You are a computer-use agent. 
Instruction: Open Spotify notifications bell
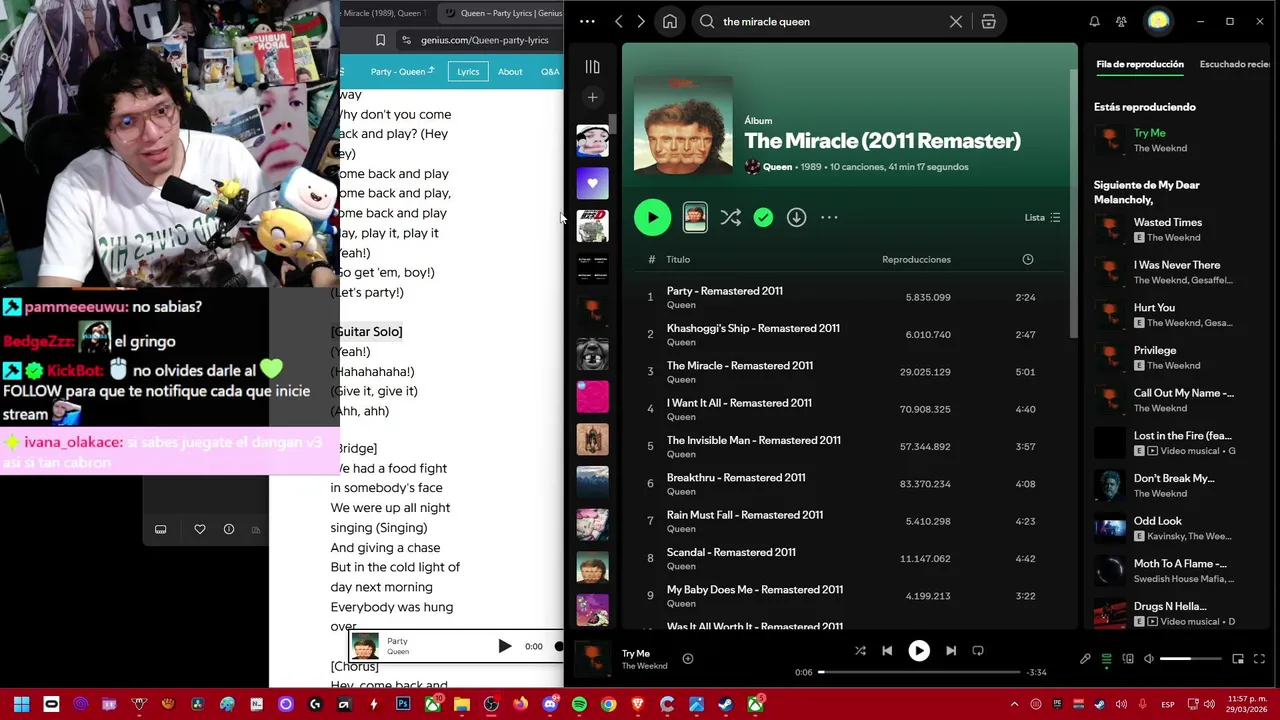click(1094, 21)
